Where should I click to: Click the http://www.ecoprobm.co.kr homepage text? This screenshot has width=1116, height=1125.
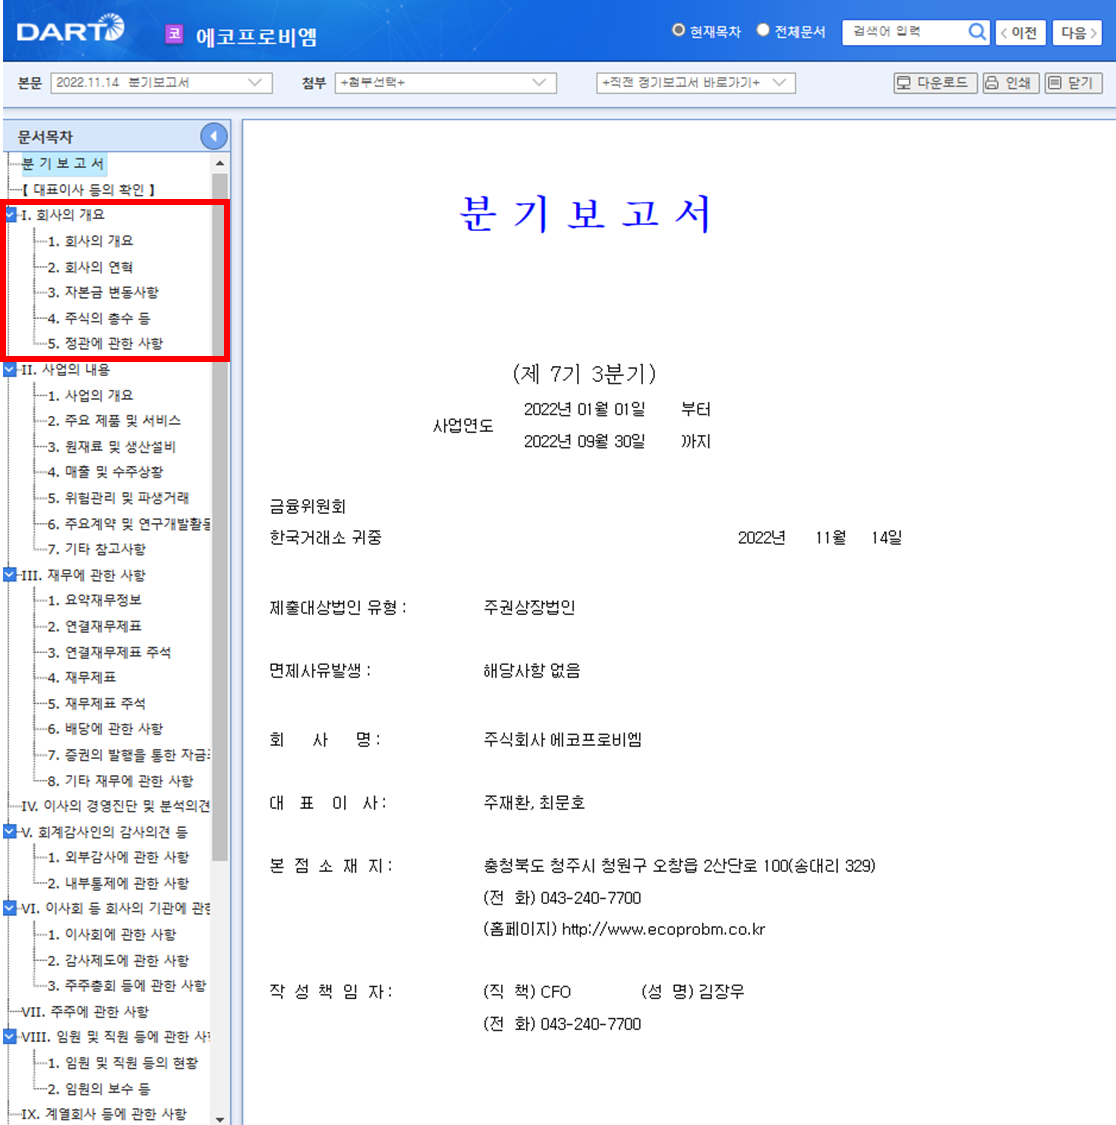click(663, 929)
